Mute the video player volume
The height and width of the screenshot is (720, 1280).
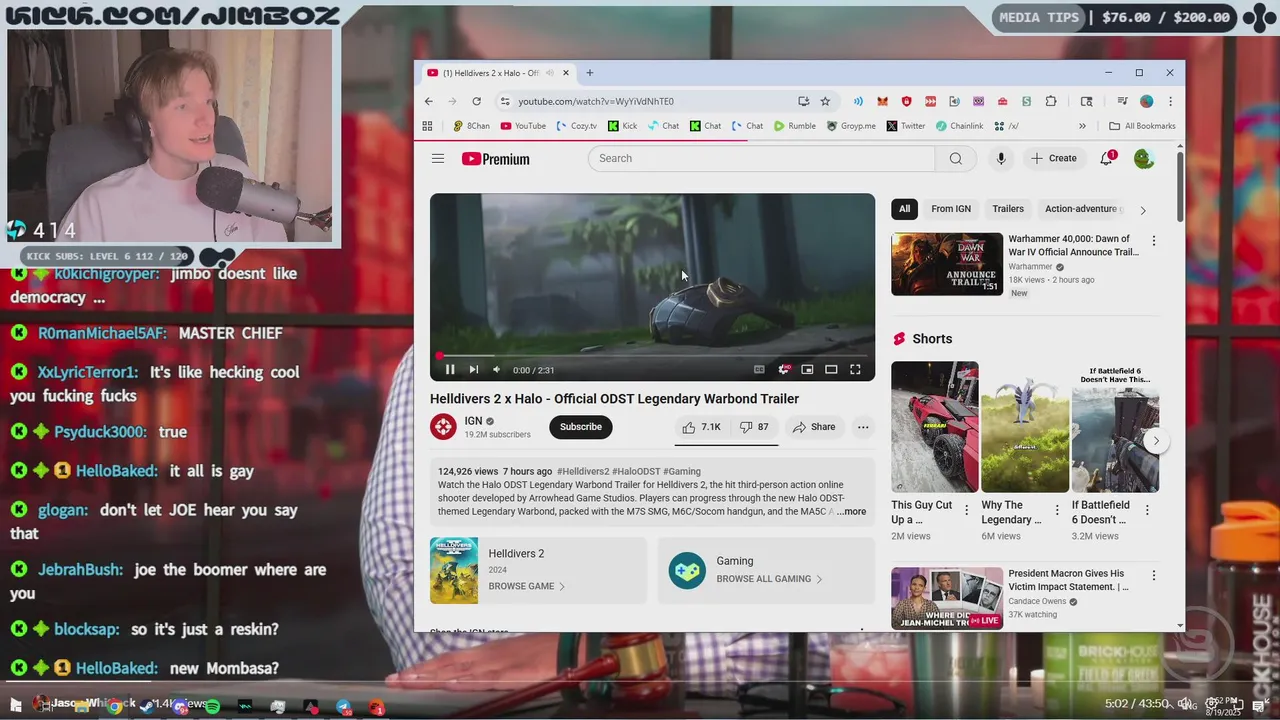[496, 370]
